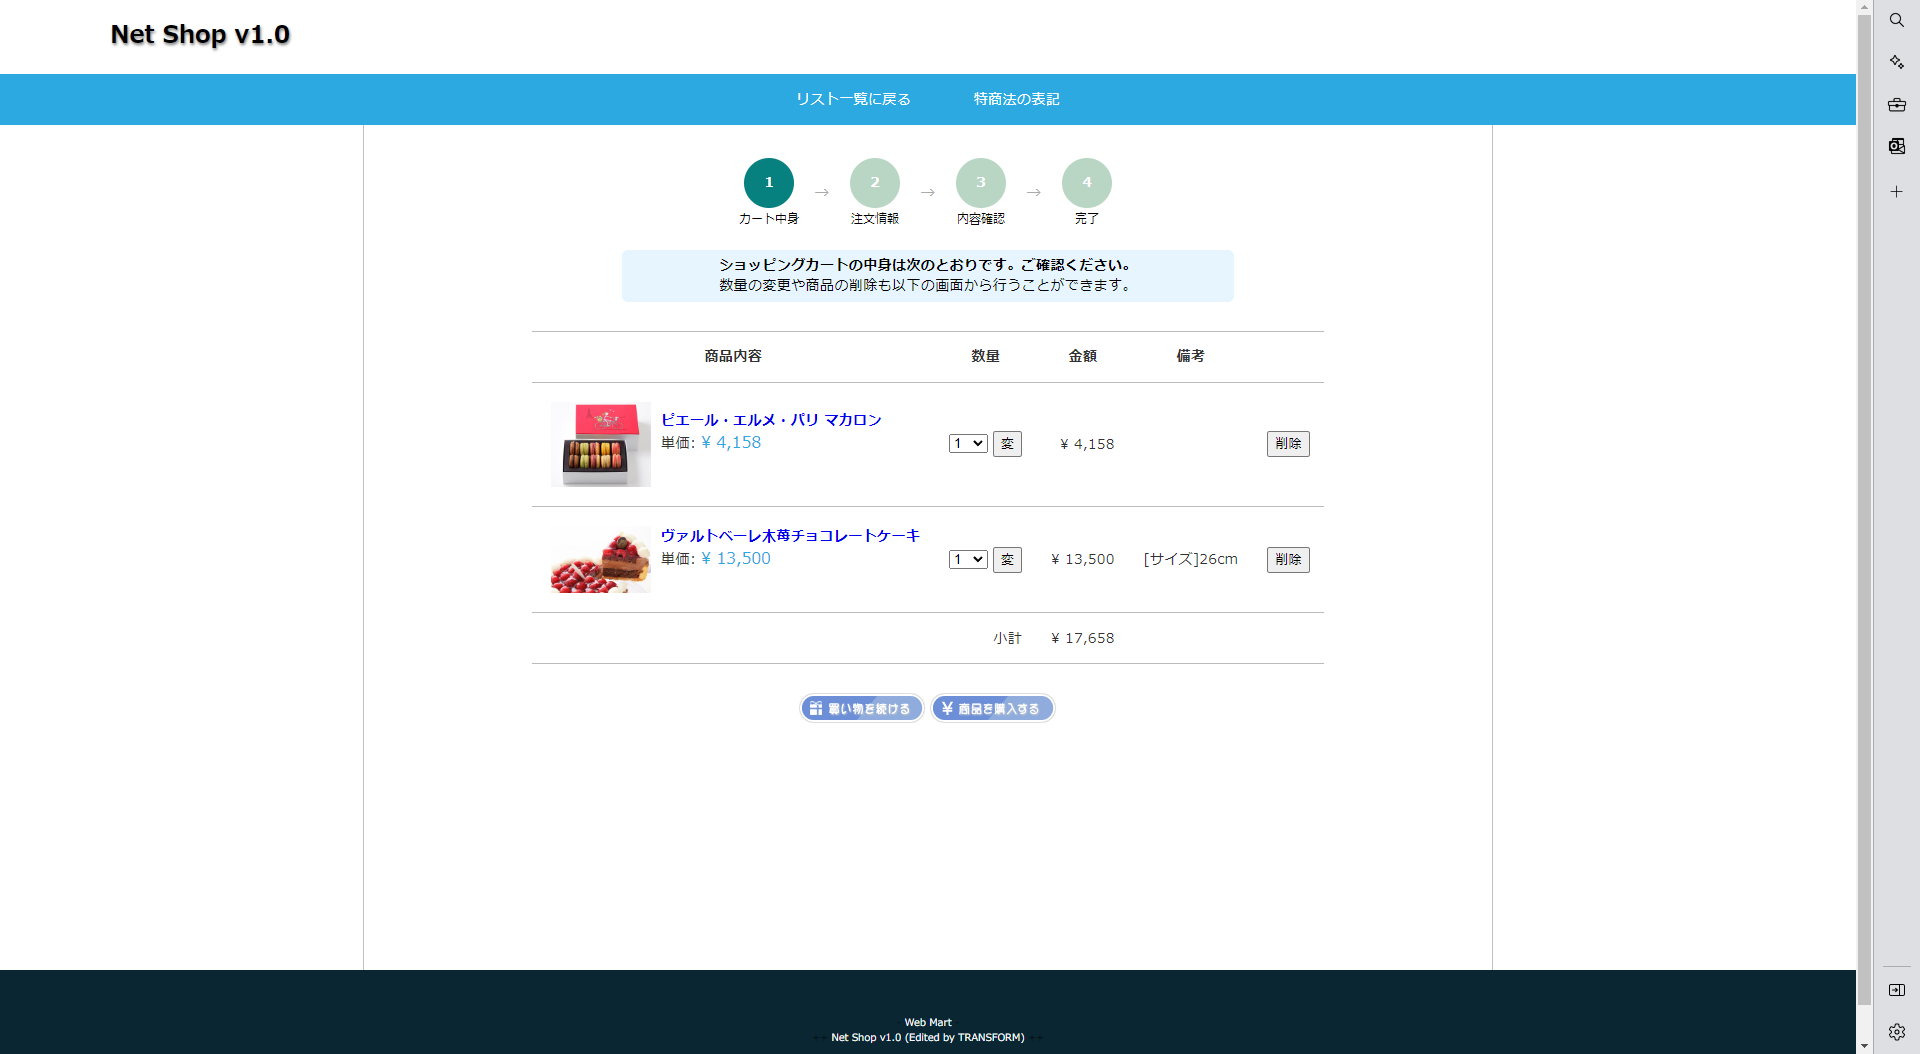Open the Copilot sparkle icon in sidebar
The image size is (1920, 1054).
[1896, 62]
